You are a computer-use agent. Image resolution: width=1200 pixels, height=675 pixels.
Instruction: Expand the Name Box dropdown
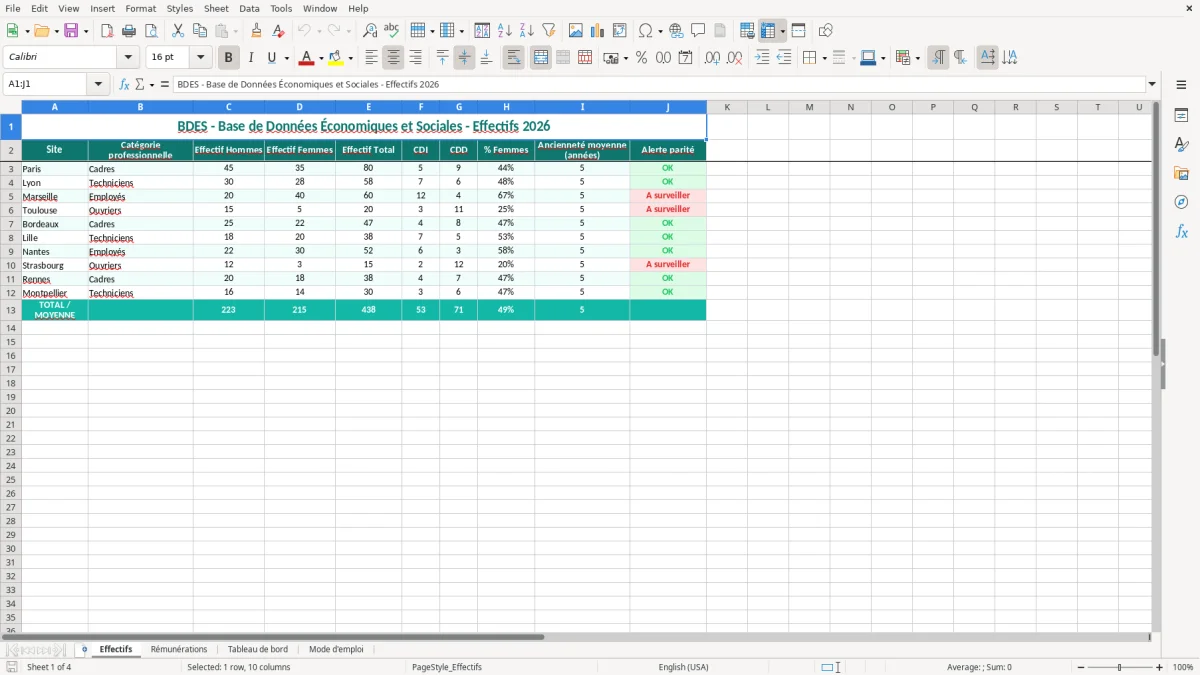click(x=98, y=84)
